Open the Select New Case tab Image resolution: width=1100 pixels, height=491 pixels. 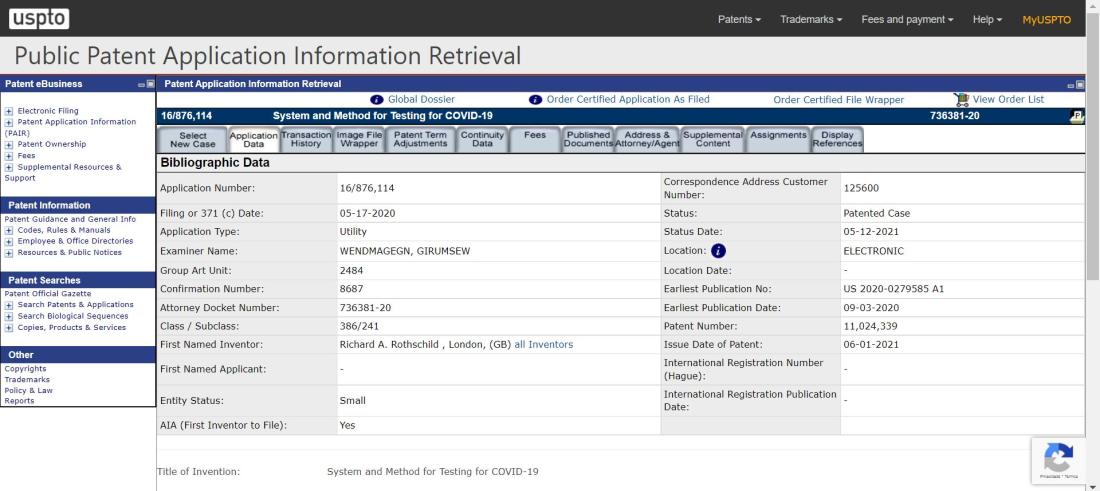[x=193, y=140]
